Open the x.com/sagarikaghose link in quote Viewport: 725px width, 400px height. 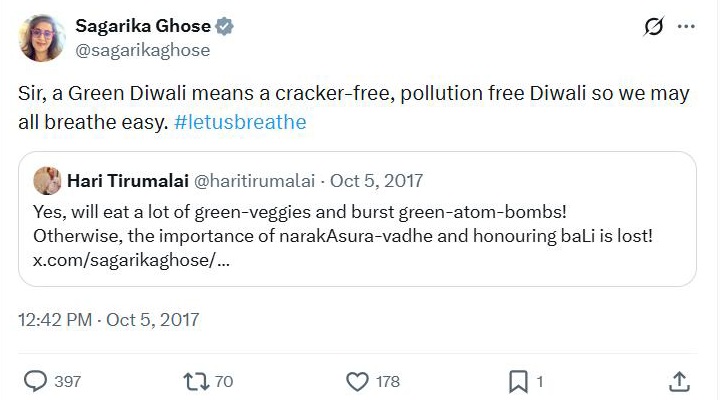tap(127, 259)
